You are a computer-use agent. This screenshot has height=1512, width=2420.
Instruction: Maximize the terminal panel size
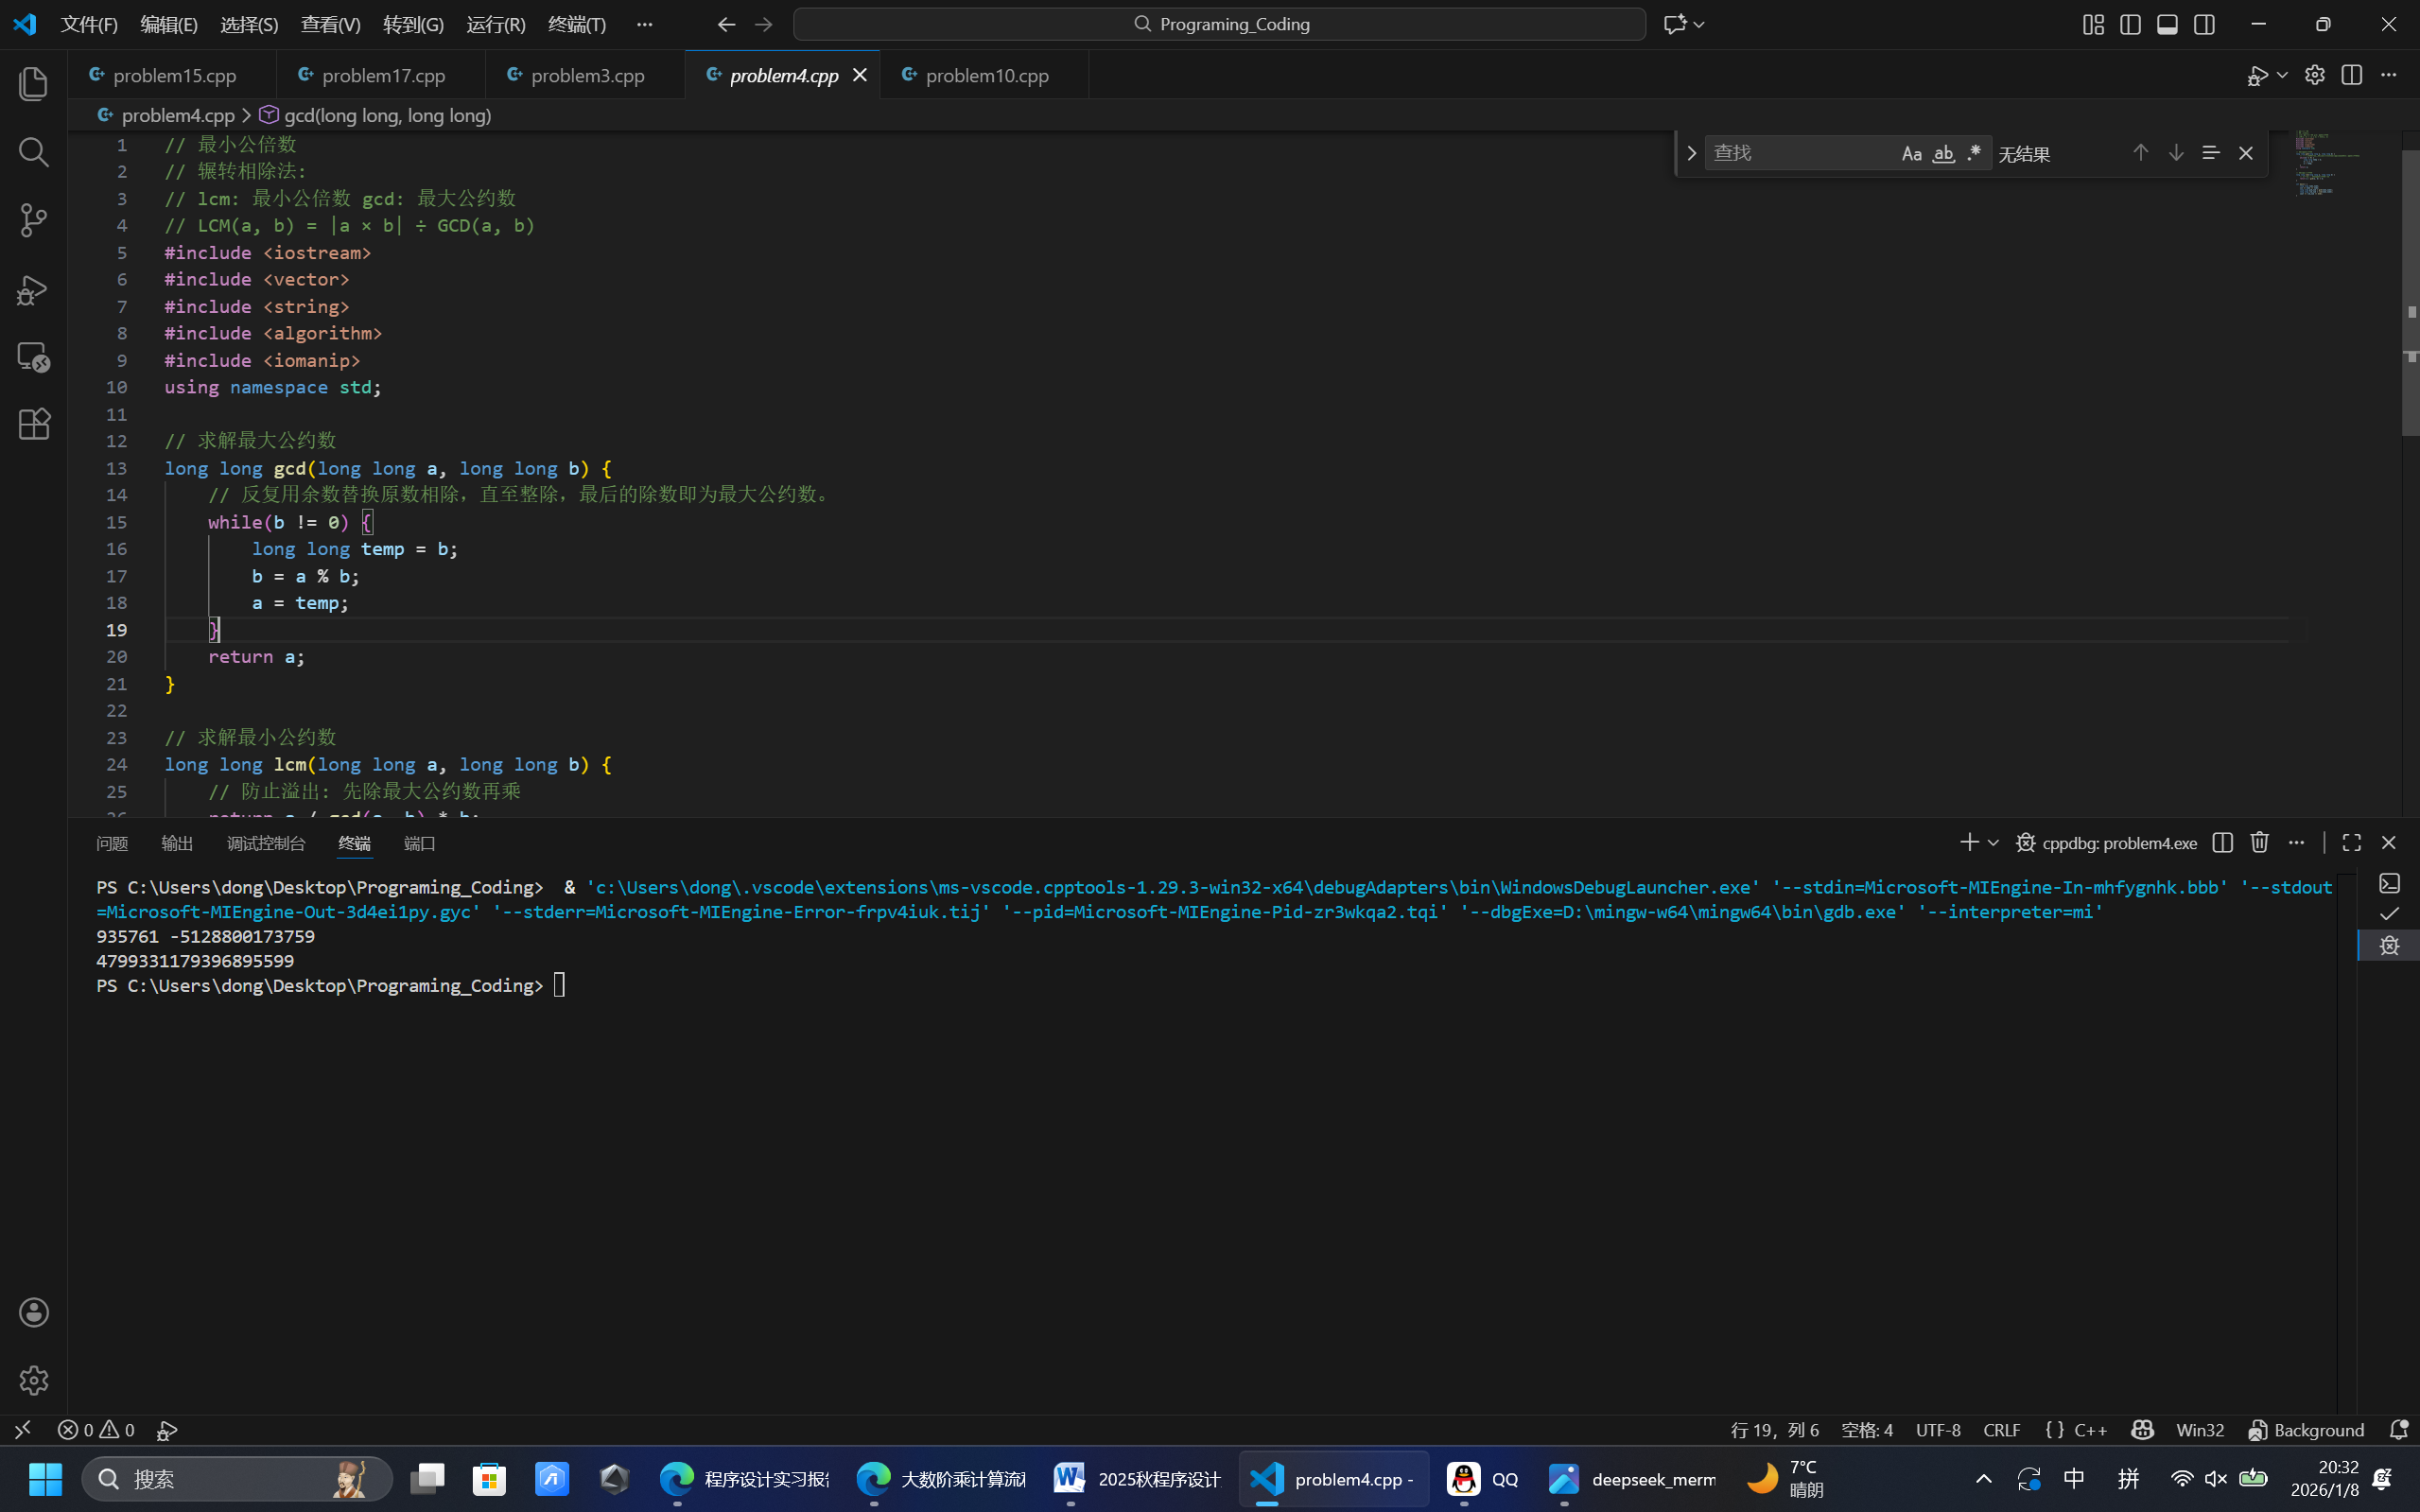point(2351,843)
